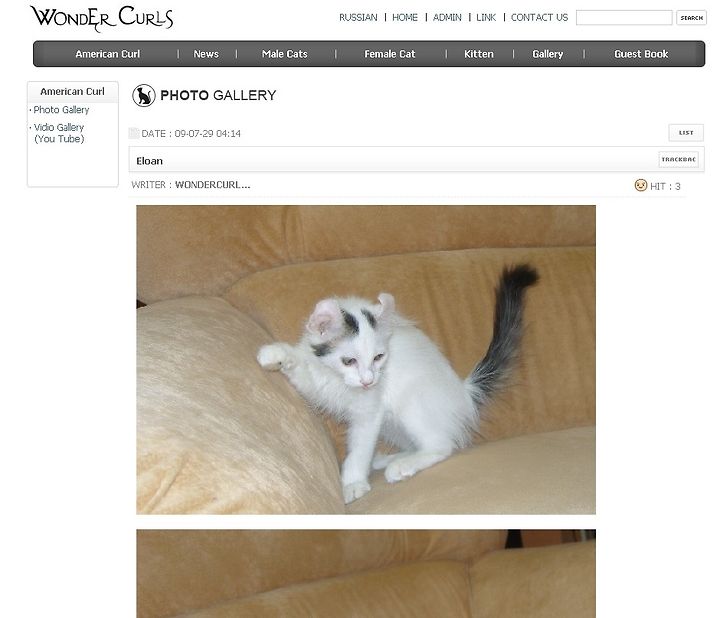Open the American Curl menu item
The width and height of the screenshot is (720, 618).
(107, 54)
